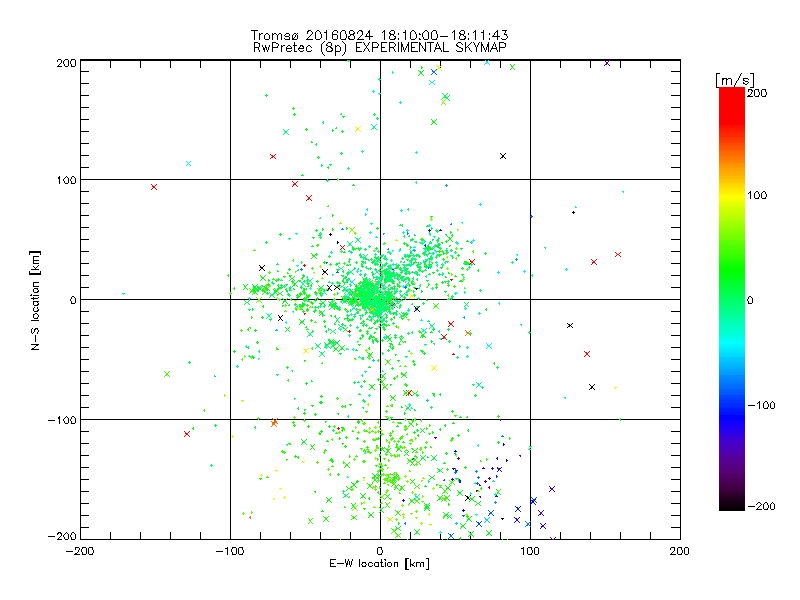This screenshot has height=600, width=800.
Task: Click the colorbar's "200" top label
Action: [757, 93]
